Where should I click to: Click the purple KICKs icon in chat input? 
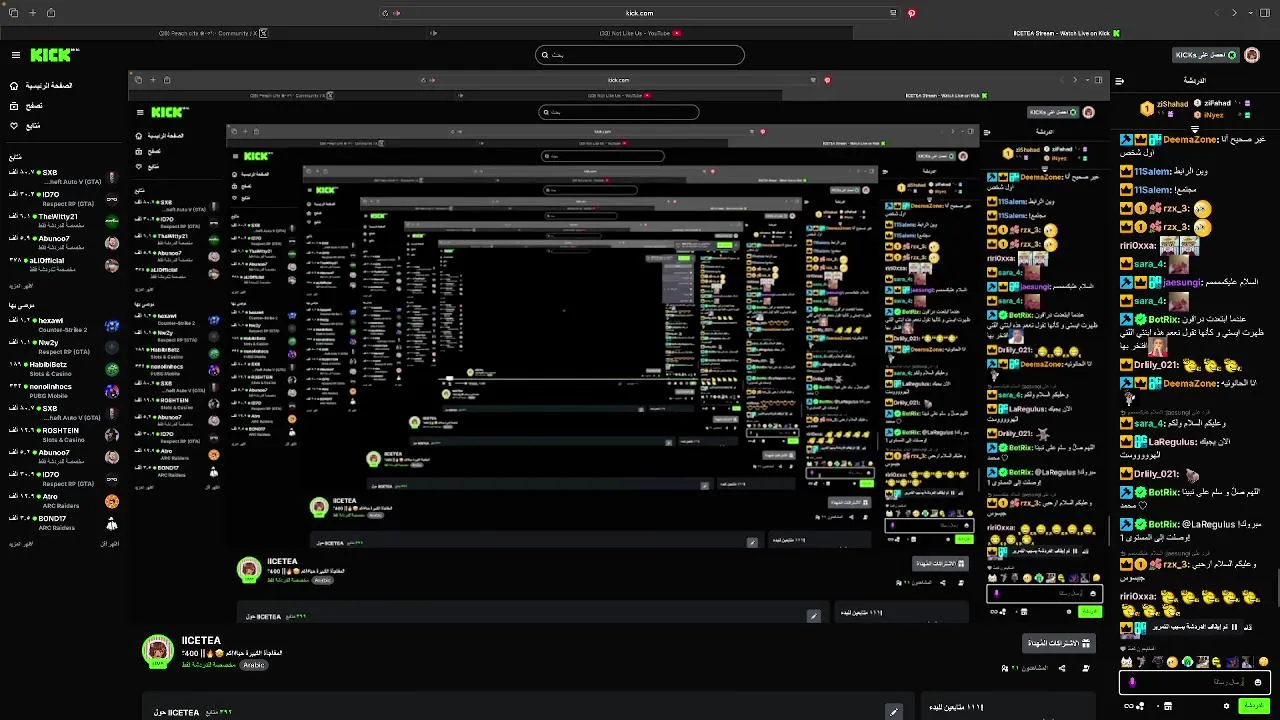point(1132,683)
